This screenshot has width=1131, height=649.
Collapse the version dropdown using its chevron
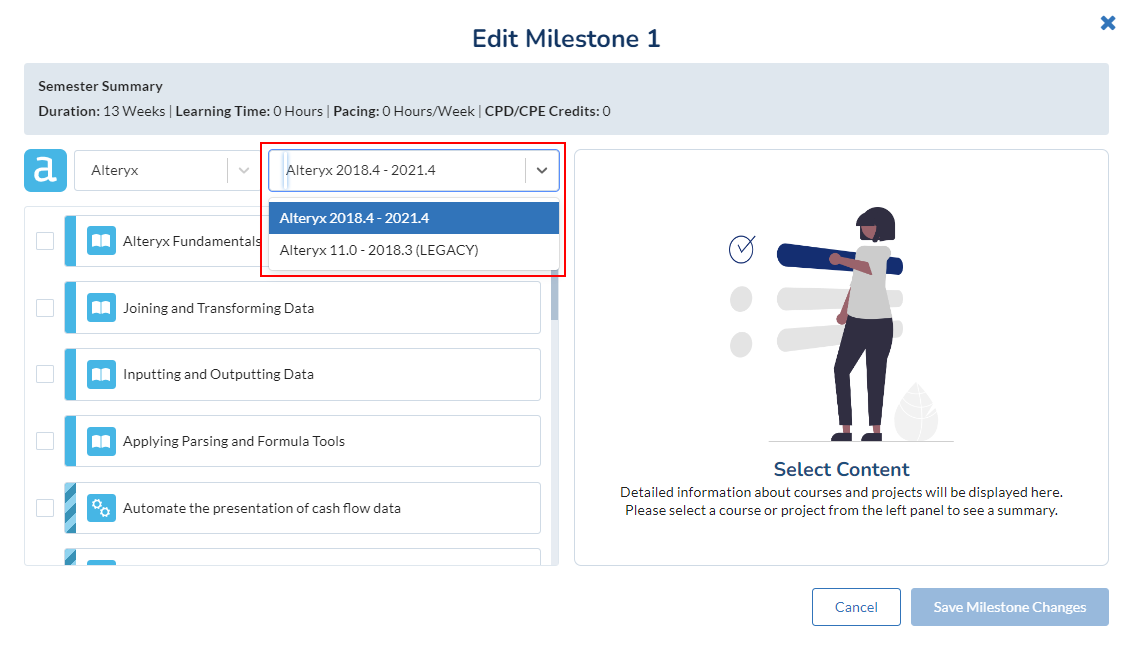(542, 170)
